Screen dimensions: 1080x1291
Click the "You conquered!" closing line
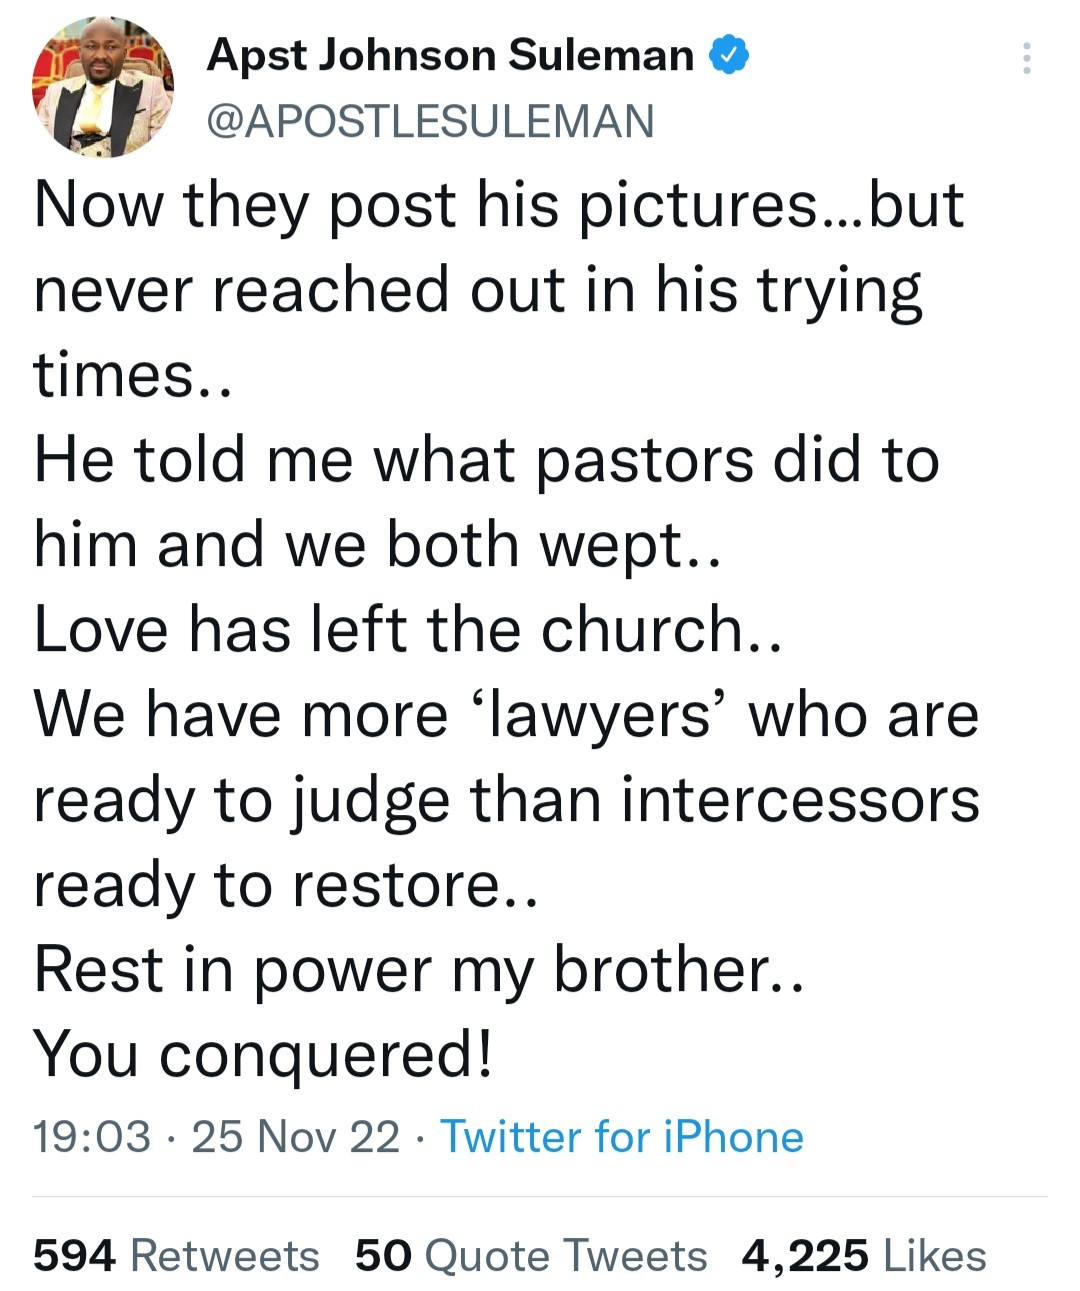(263, 1054)
